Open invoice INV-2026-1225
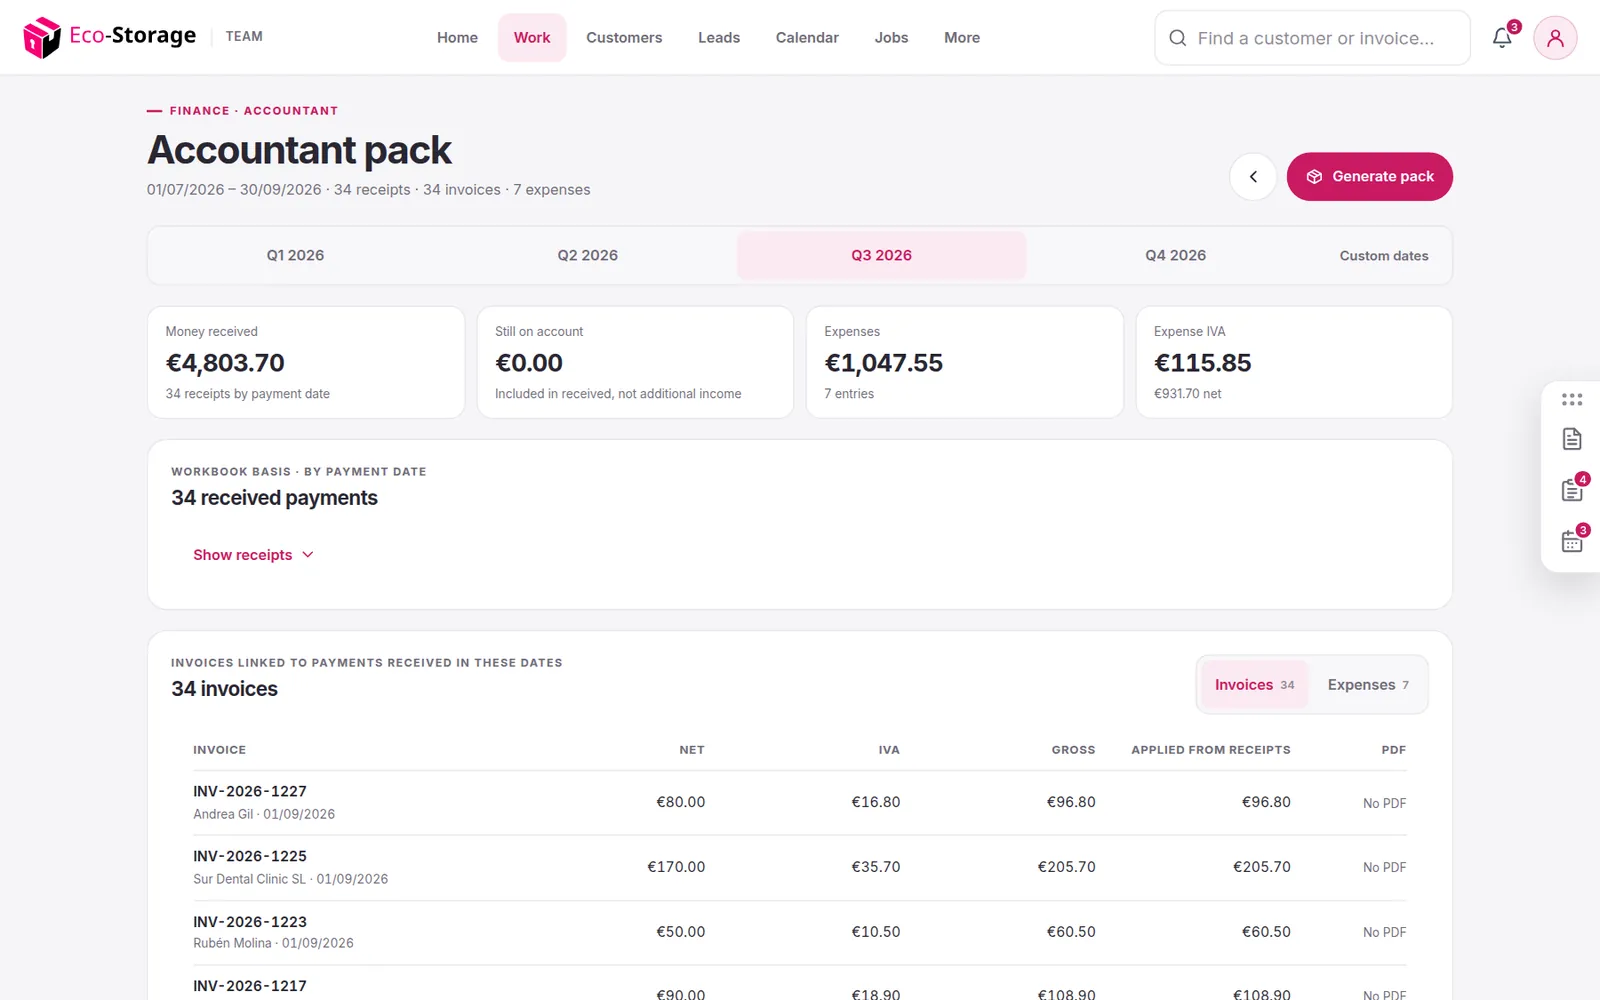The image size is (1600, 1000). 250,856
